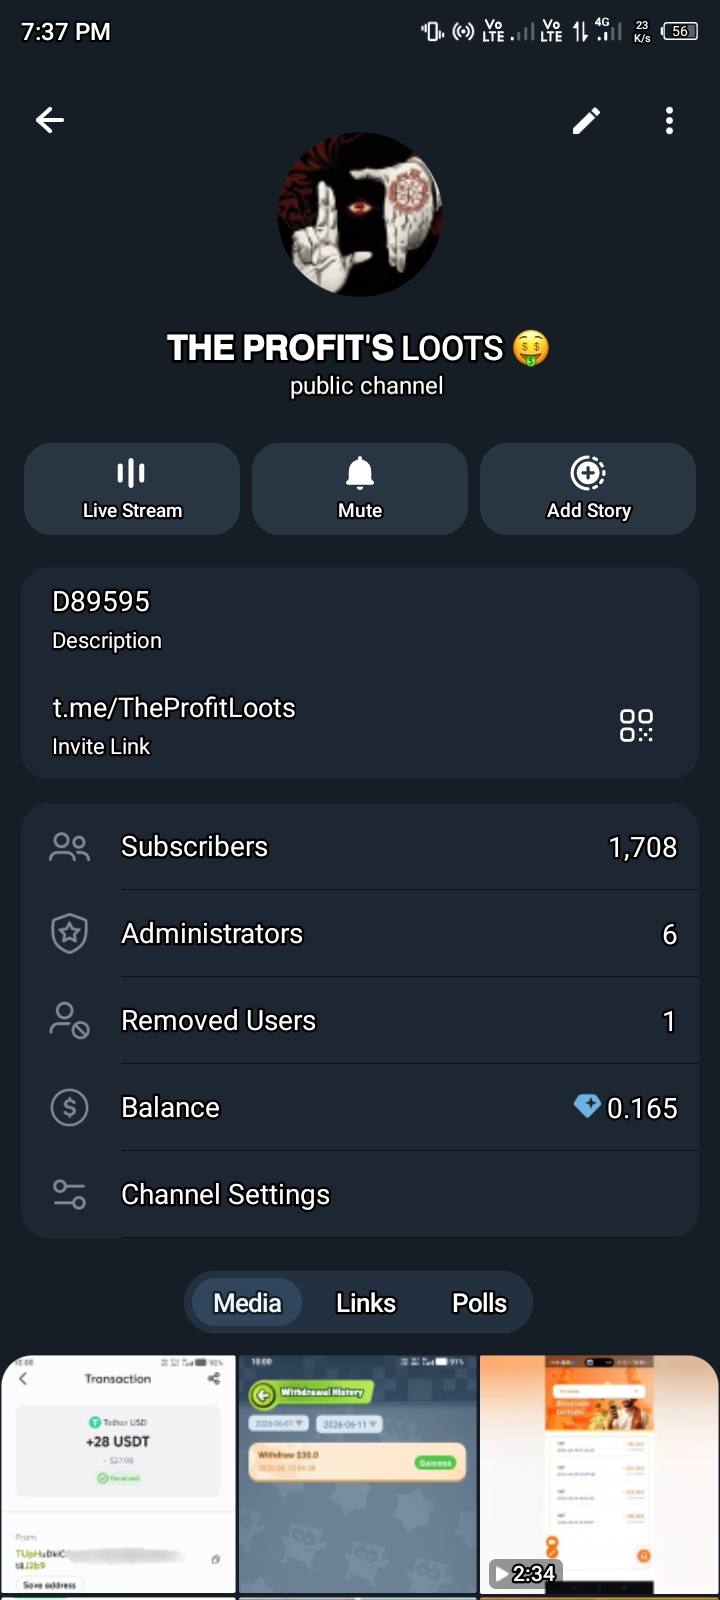Screen dimensions: 720x1600
Task: Tap the back arrow icon
Action: (x=50, y=121)
